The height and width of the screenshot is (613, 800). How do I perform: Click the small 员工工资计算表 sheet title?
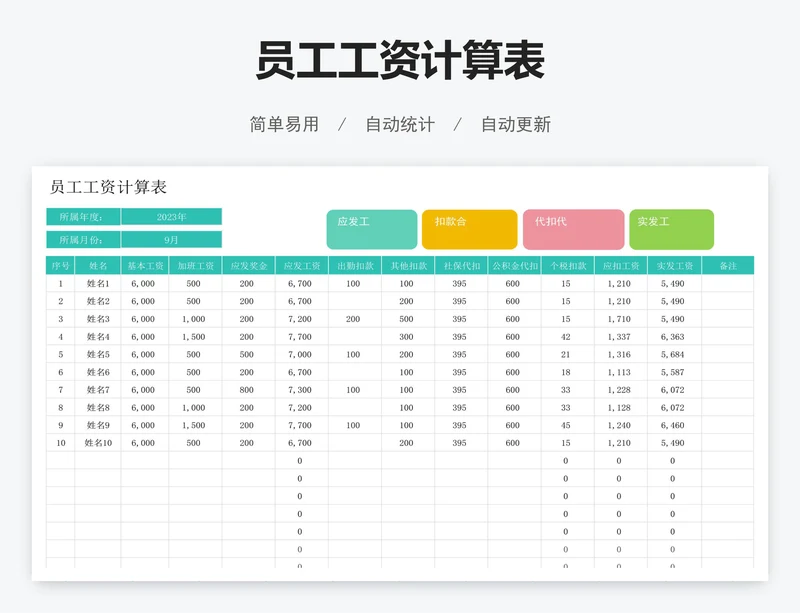[x=108, y=187]
